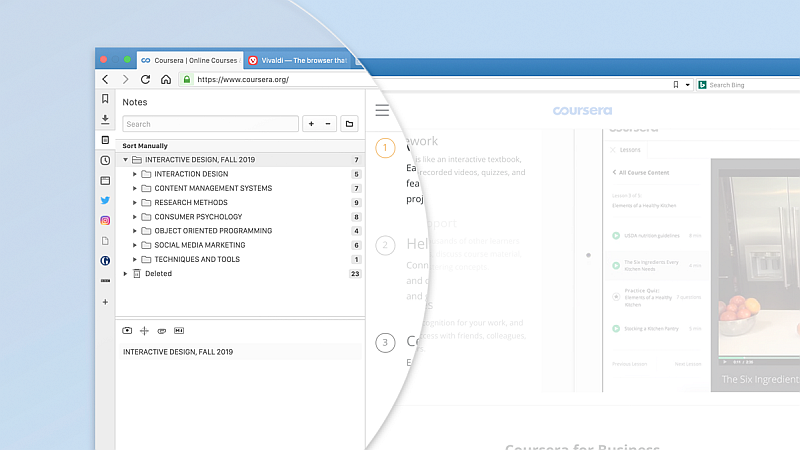This screenshot has height=450, width=800.
Task: Click the green padlock site info icon
Action: tap(187, 80)
